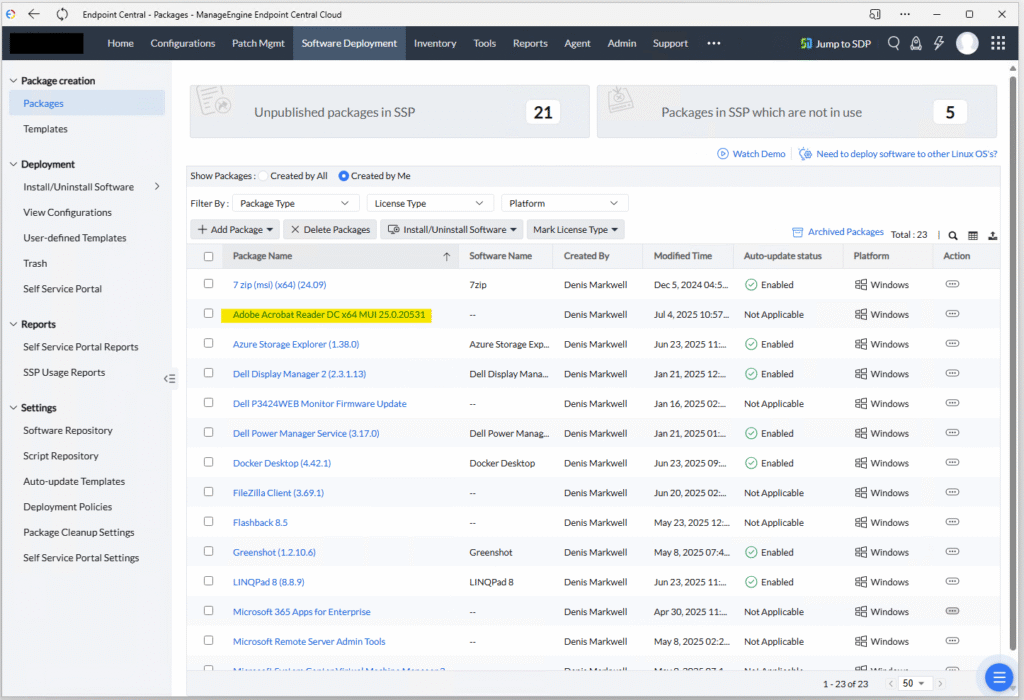This screenshot has height=700, width=1024.
Task: Check the select-all checkbox in table header
Action: coord(209,257)
